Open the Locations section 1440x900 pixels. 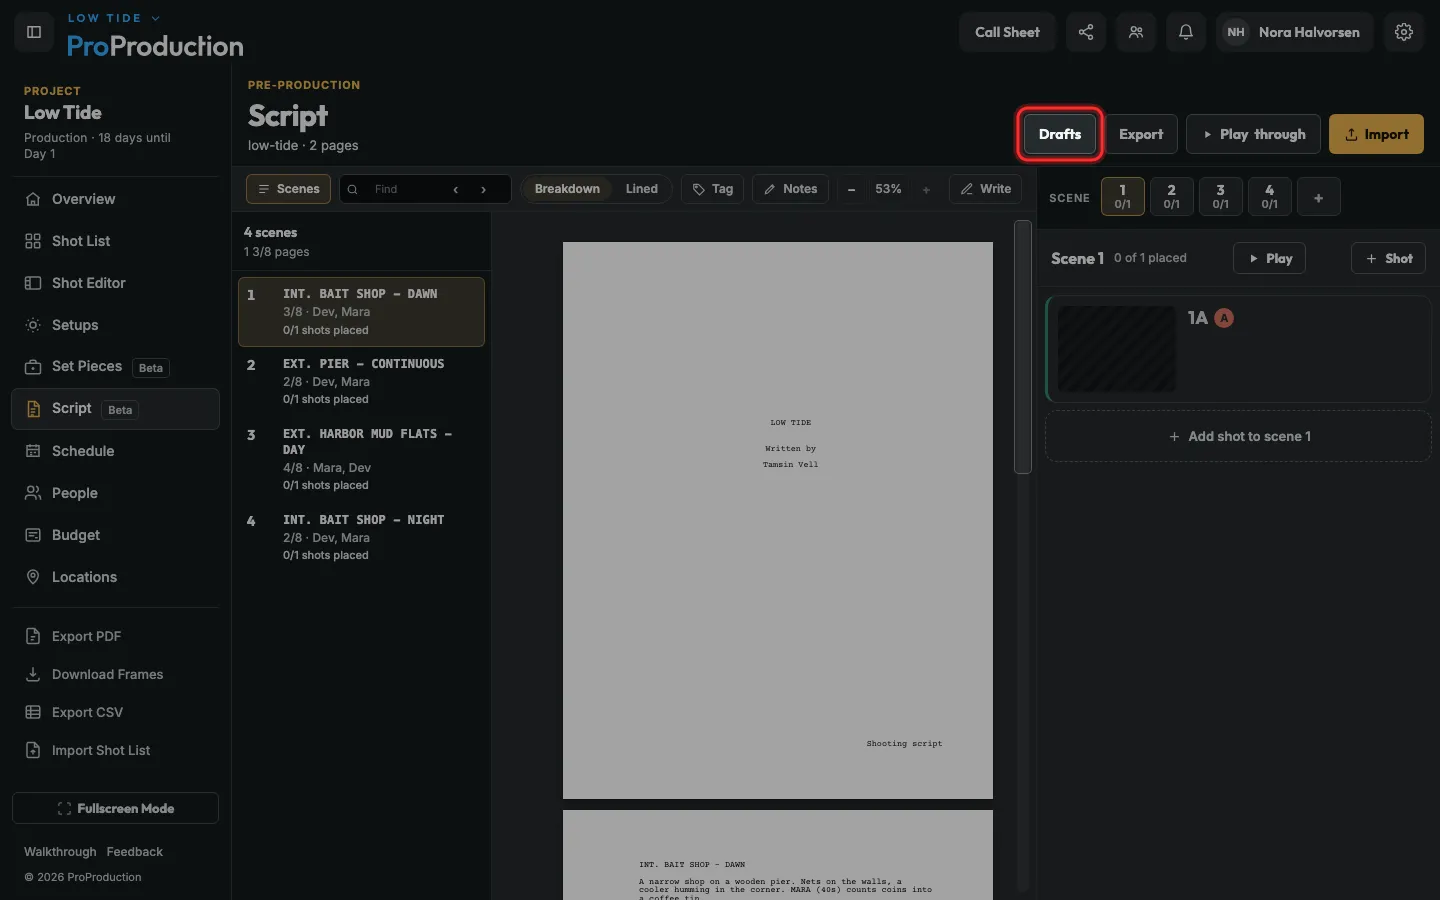pyautogui.click(x=115, y=577)
